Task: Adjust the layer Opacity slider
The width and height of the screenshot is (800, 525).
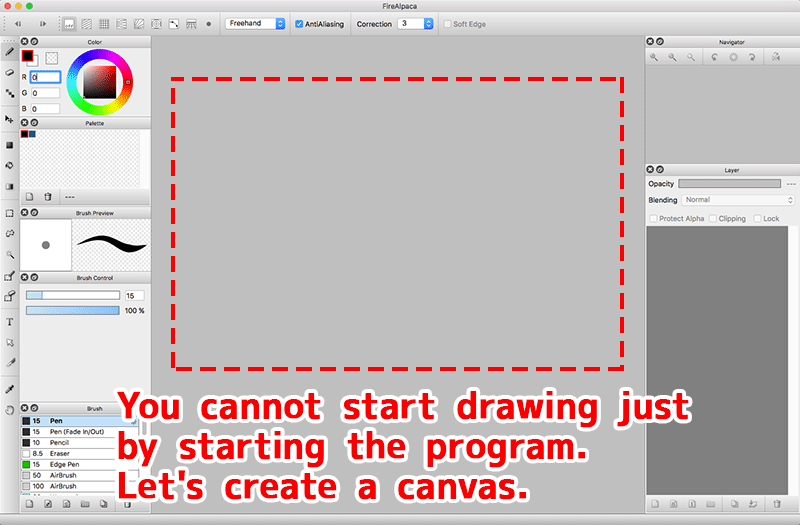Action: click(730, 184)
